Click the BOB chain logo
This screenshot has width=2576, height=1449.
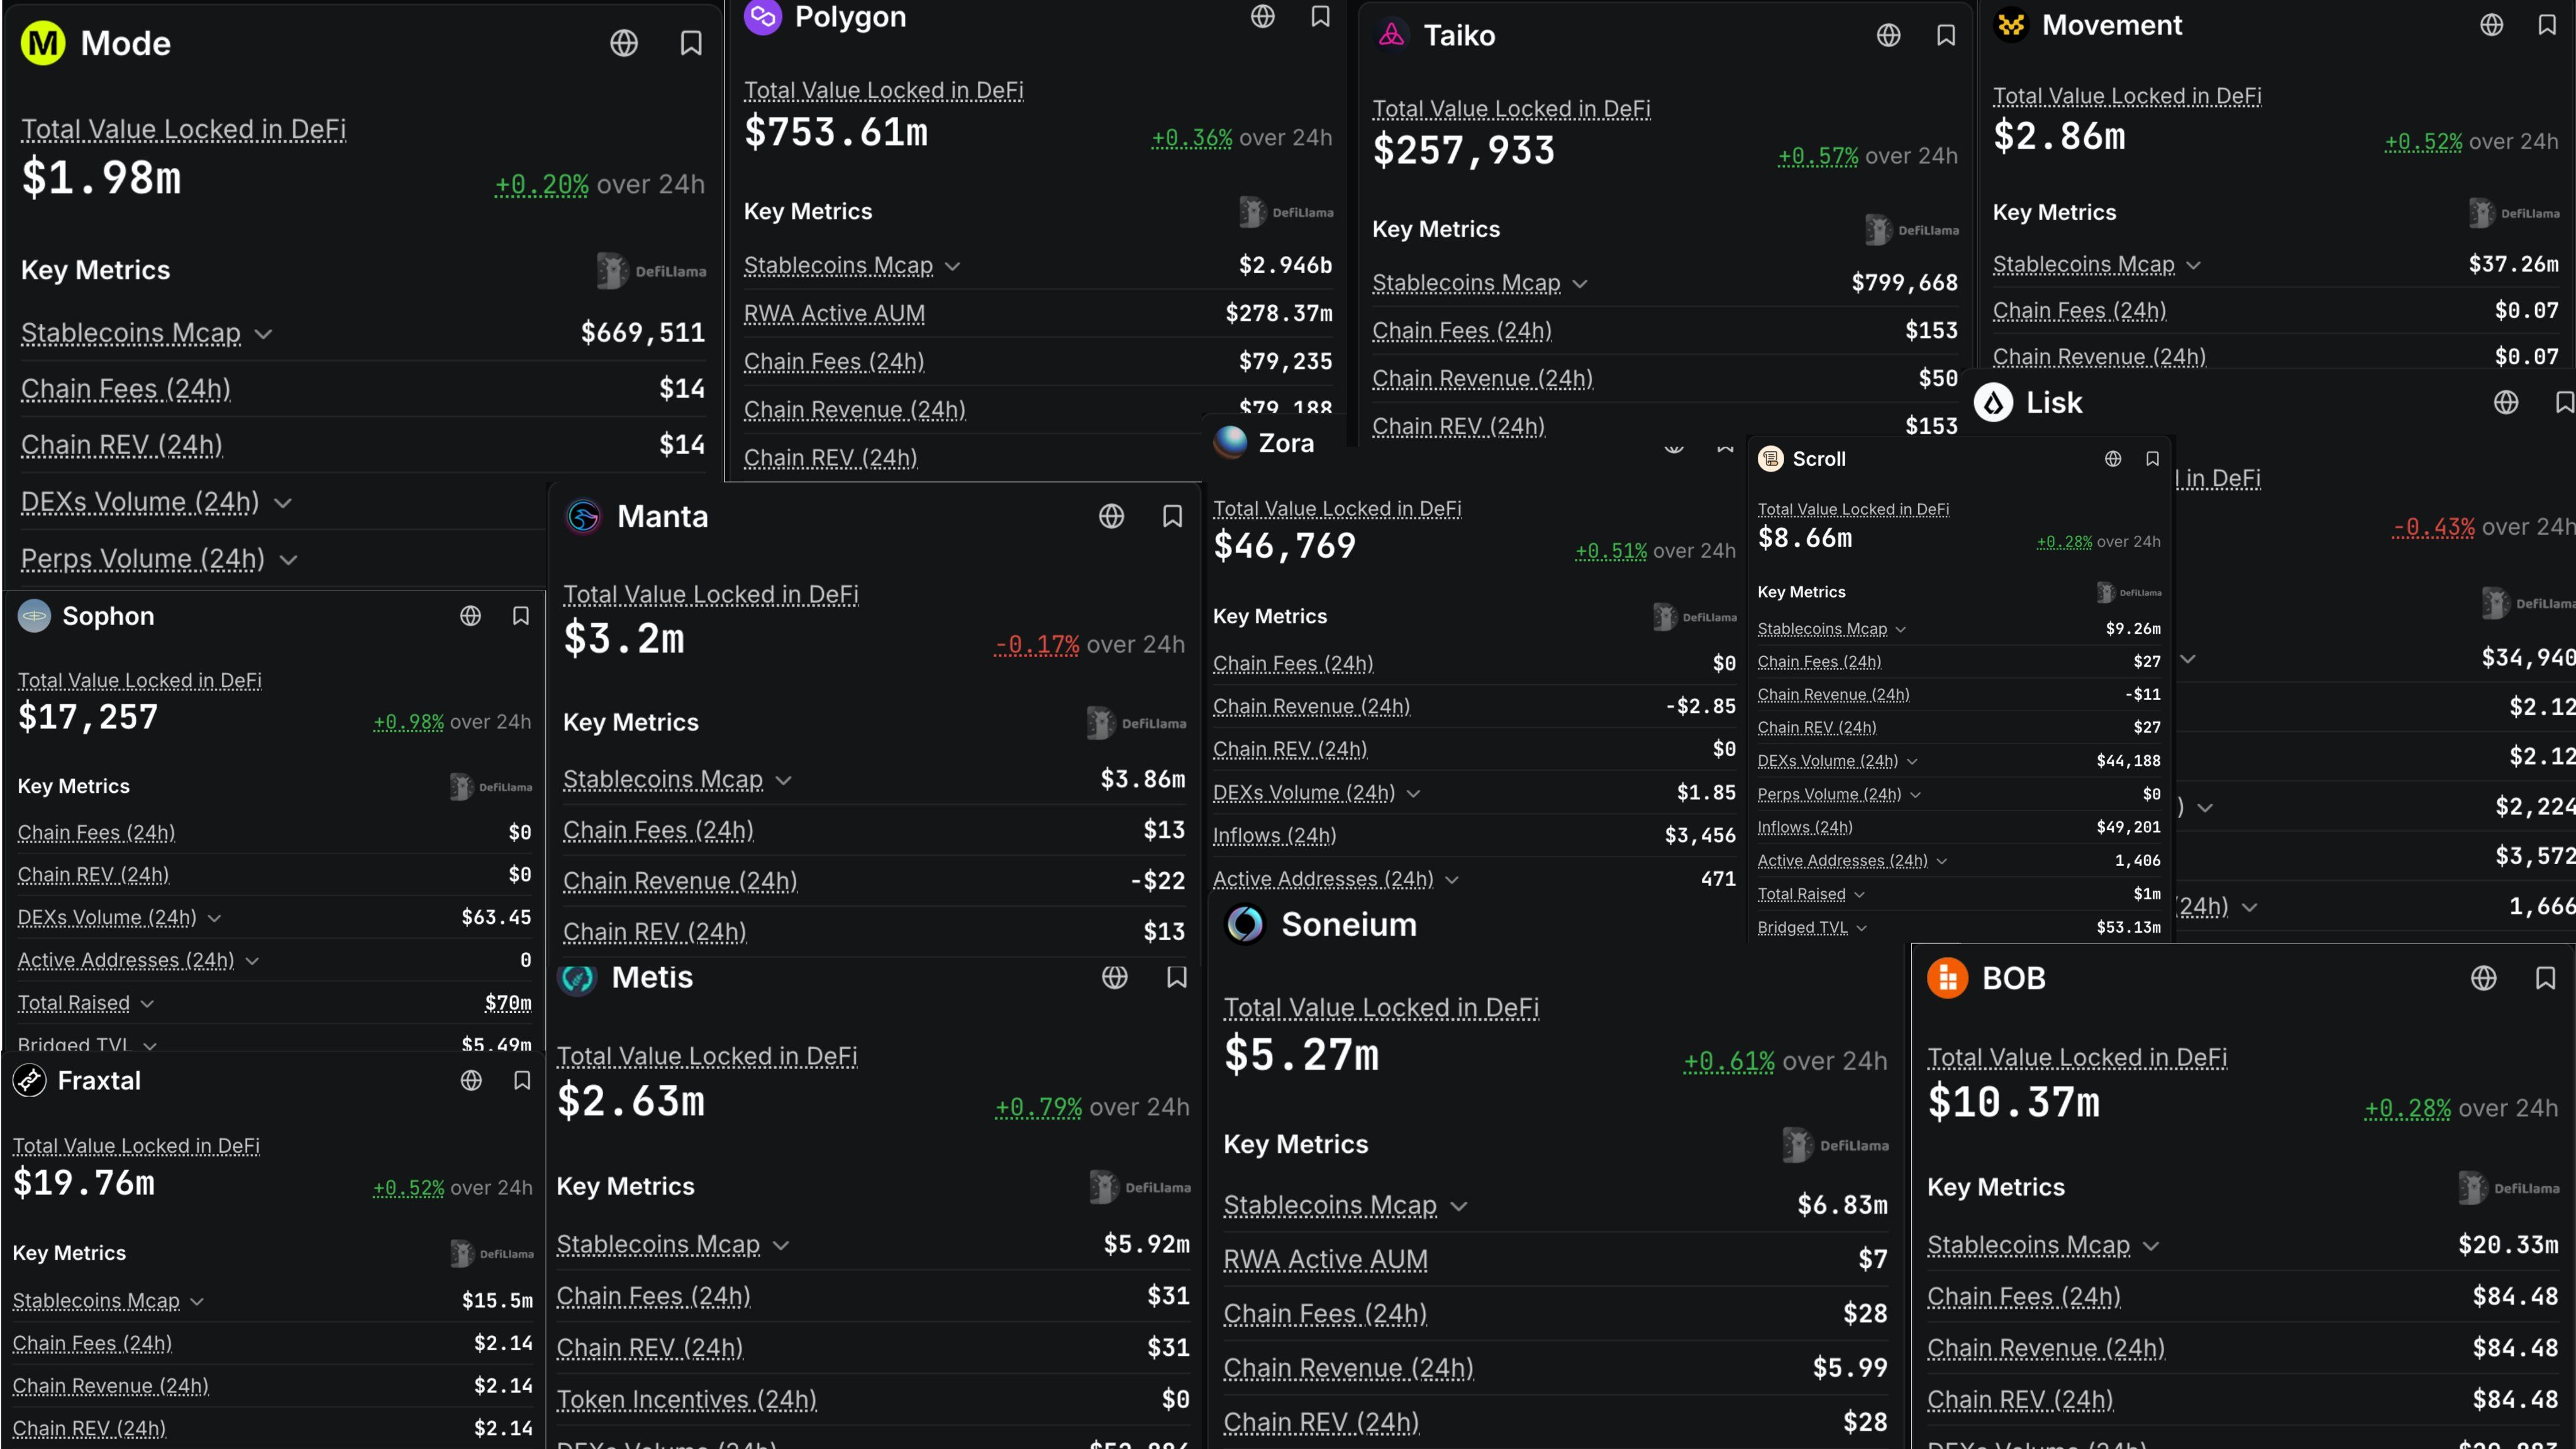coord(1947,978)
